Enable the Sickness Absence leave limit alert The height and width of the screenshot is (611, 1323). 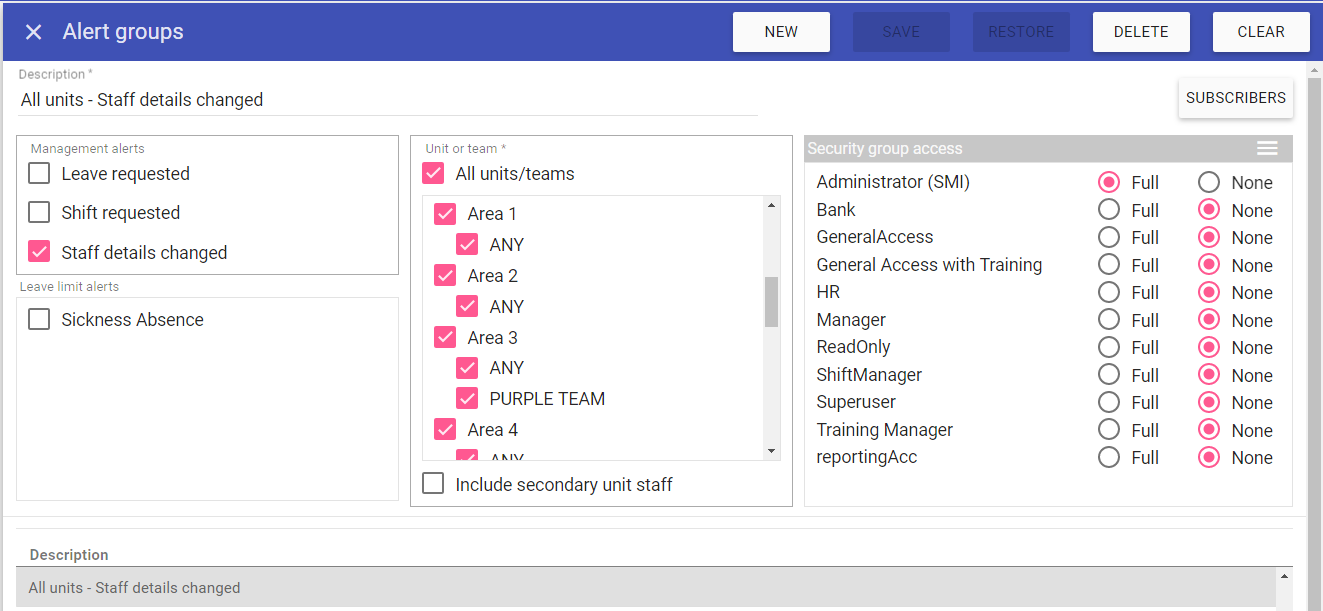(x=39, y=320)
